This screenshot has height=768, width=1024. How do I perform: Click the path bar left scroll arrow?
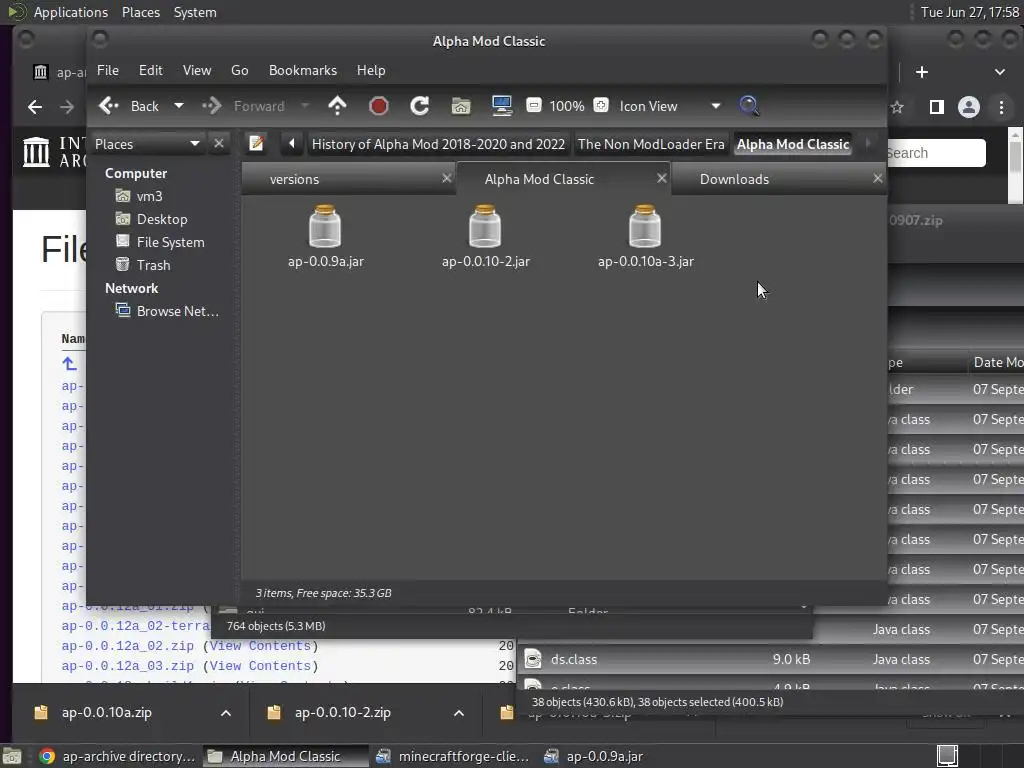pos(291,143)
